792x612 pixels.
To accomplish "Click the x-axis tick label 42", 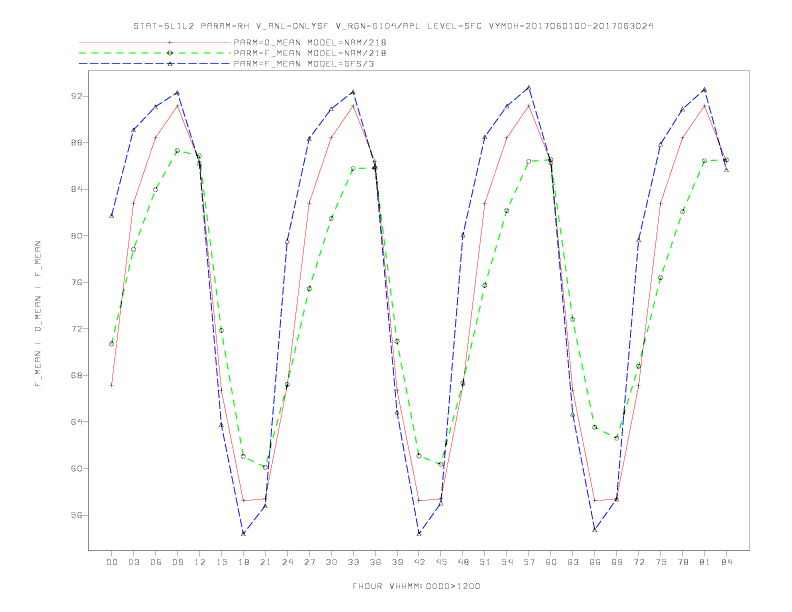I will pyautogui.click(x=419, y=562).
